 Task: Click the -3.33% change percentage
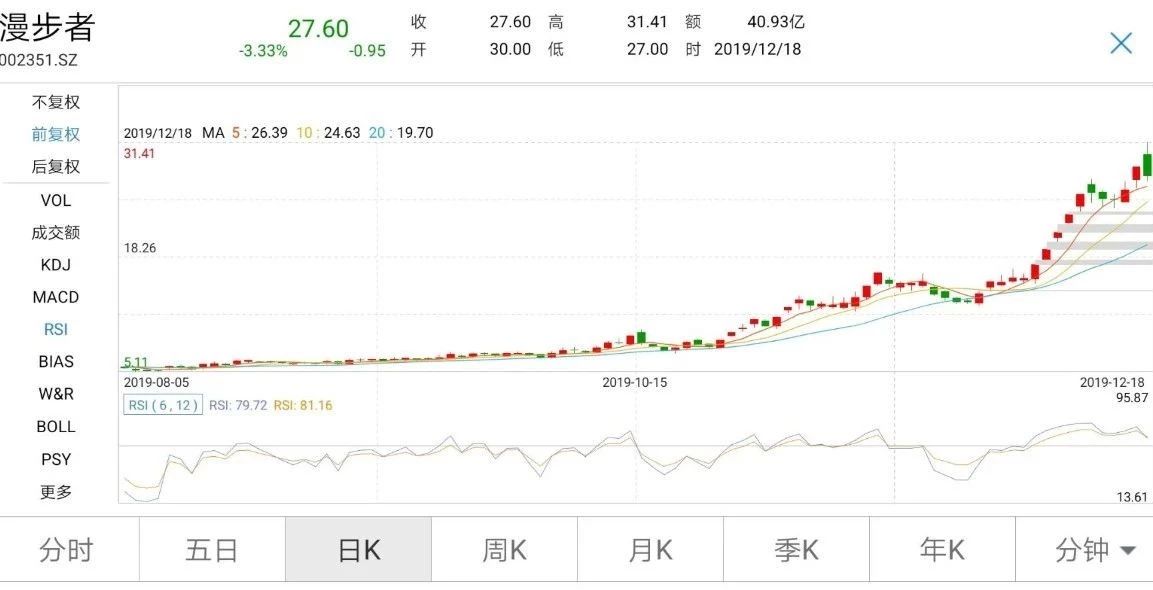(263, 51)
